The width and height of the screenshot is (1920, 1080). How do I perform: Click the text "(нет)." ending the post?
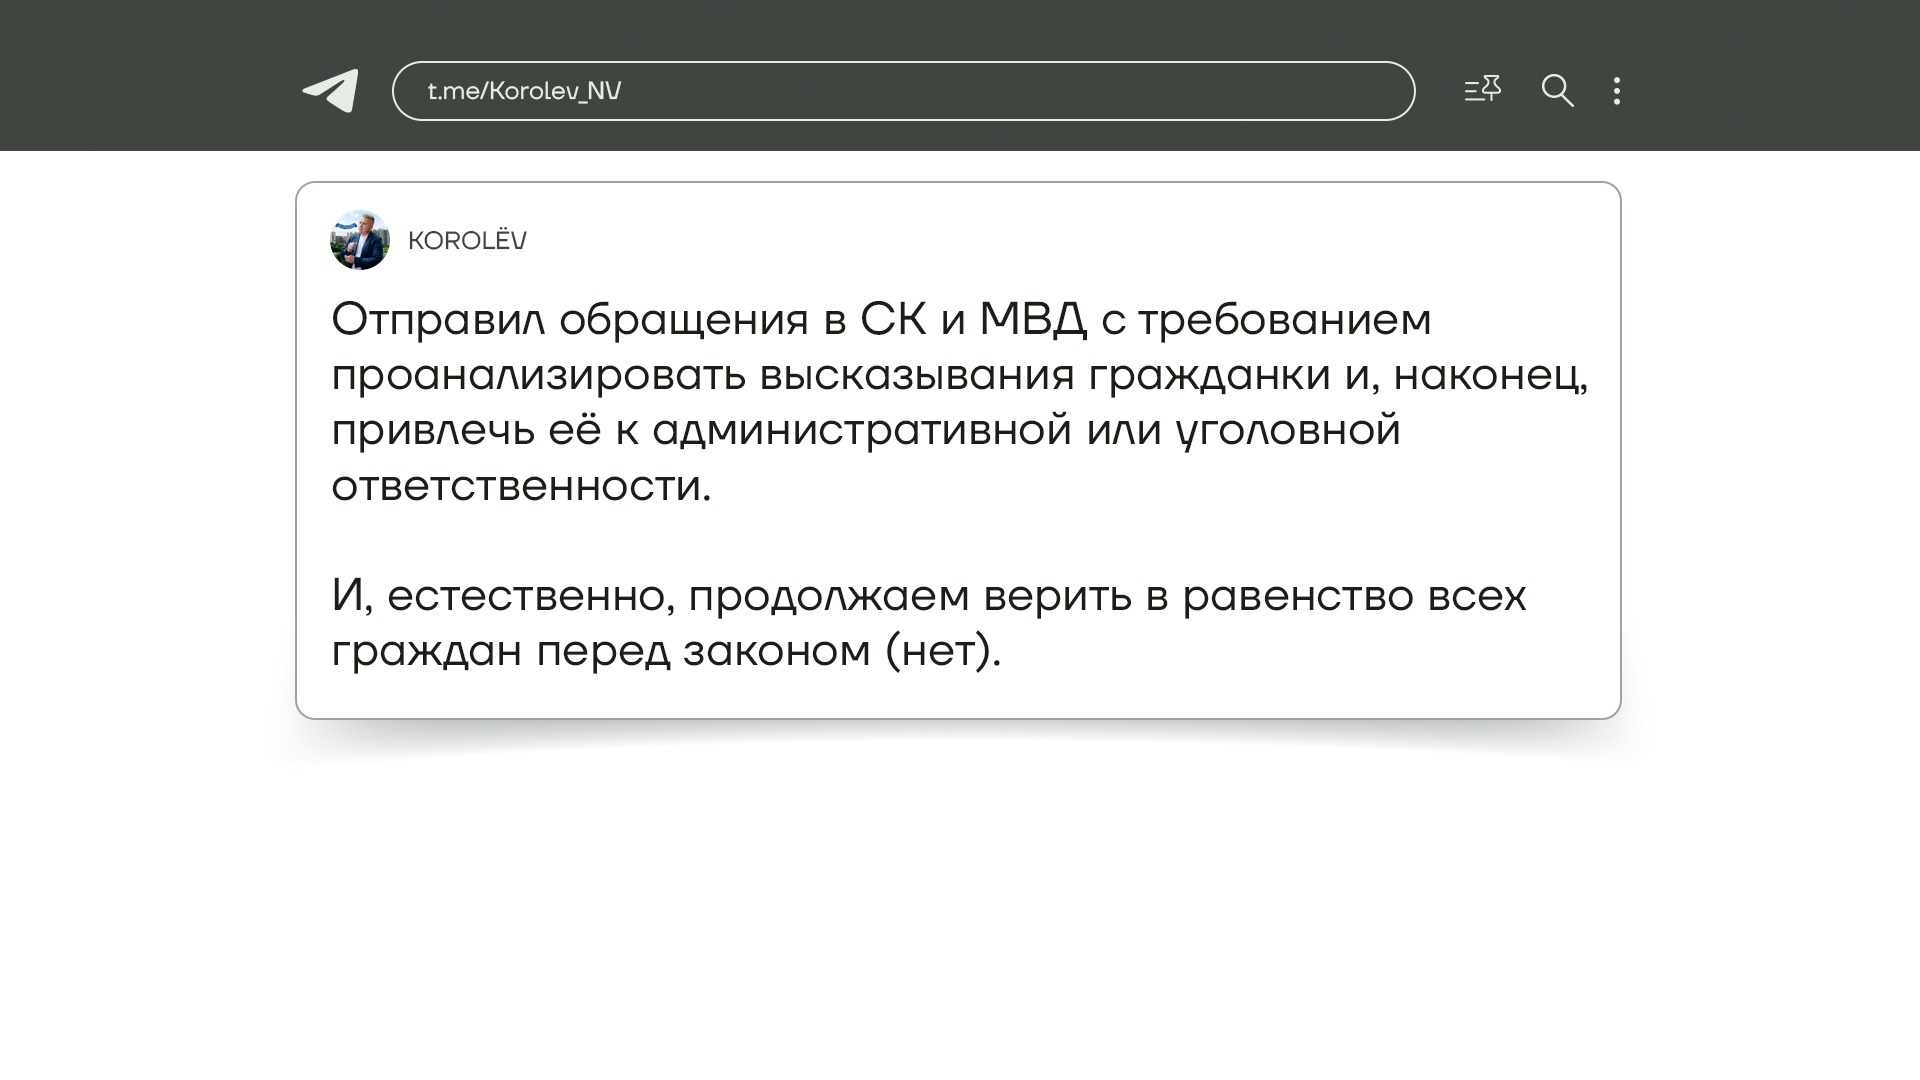coord(943,652)
